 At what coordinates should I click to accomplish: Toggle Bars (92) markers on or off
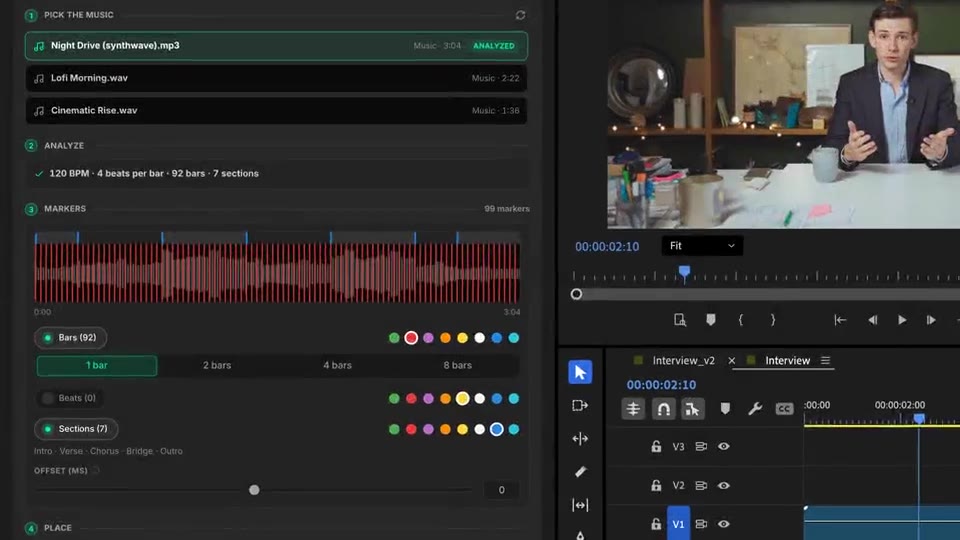click(x=70, y=337)
